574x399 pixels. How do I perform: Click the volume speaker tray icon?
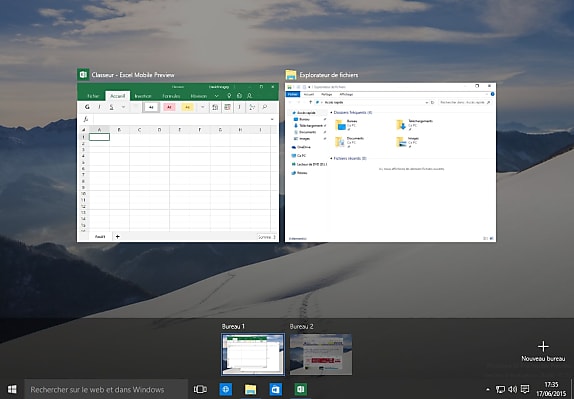pyautogui.click(x=512, y=389)
